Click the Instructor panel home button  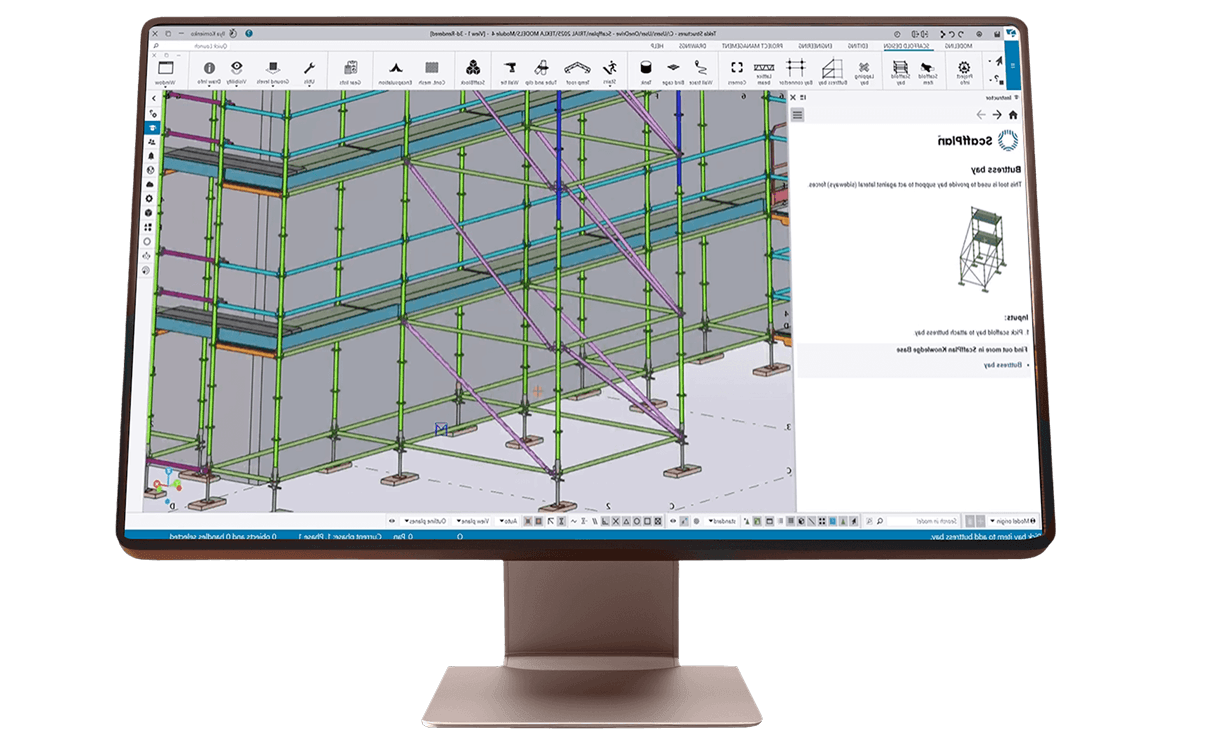(1012, 115)
